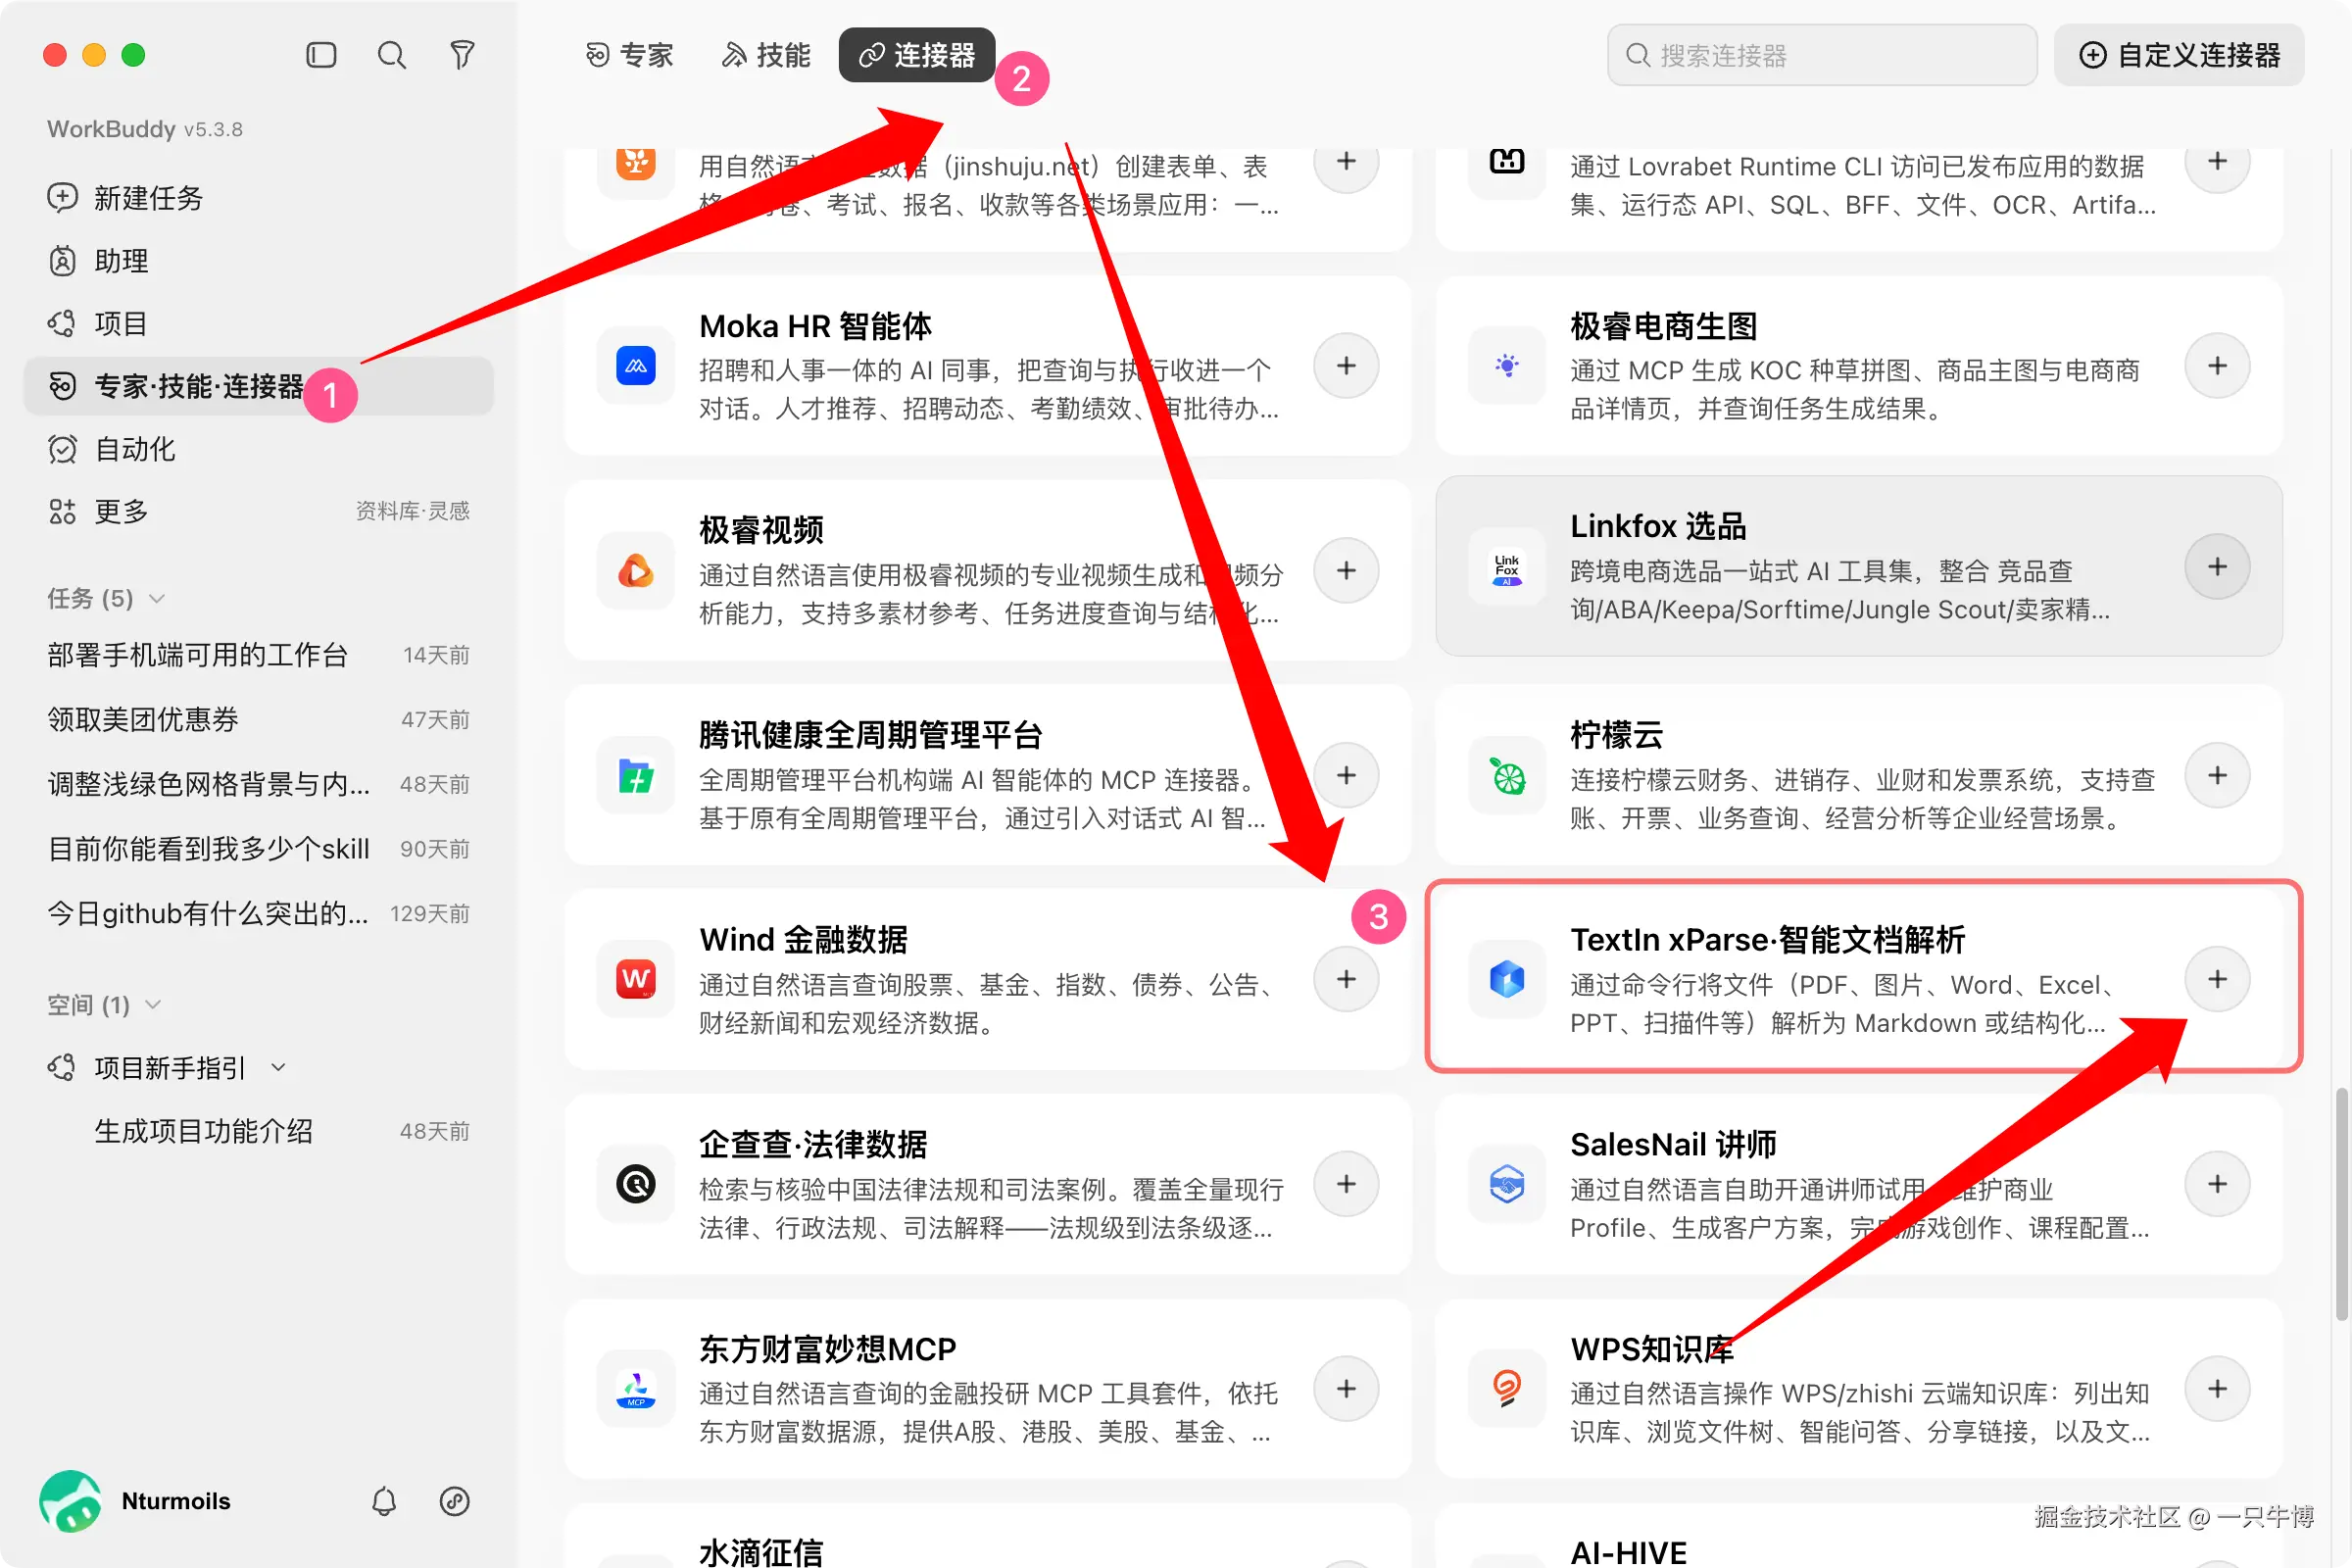Open task 今日github有什么突出的...

(x=259, y=914)
